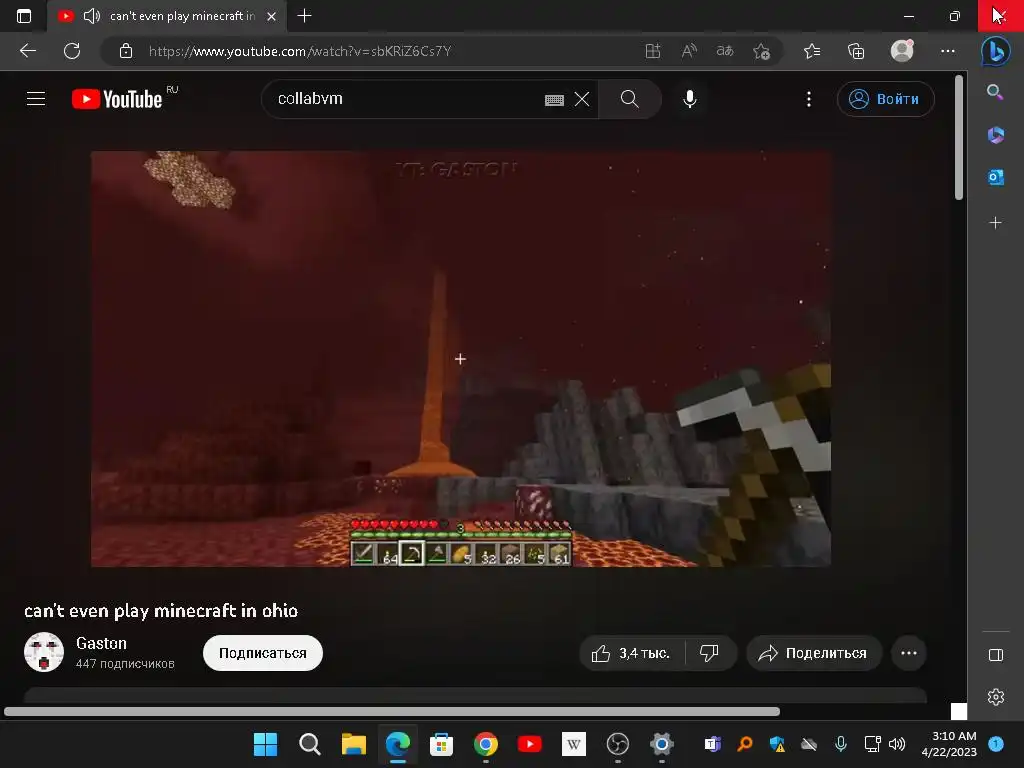This screenshot has width=1024, height=768.
Task: Open Edge Collections
Action: click(x=856, y=51)
